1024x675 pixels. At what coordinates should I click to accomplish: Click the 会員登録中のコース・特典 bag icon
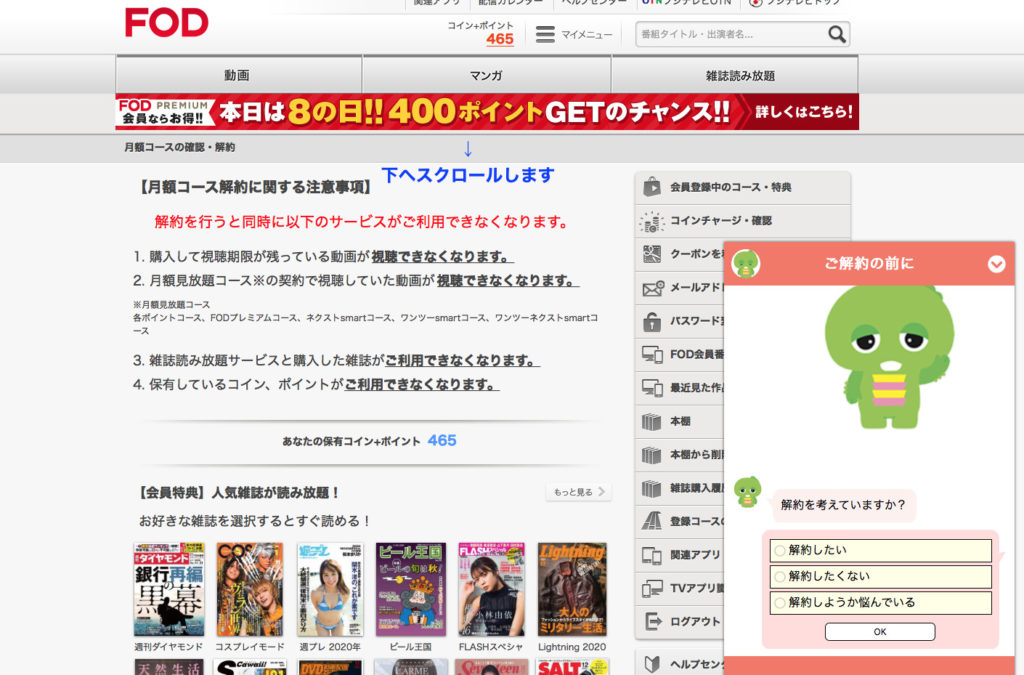coord(651,187)
